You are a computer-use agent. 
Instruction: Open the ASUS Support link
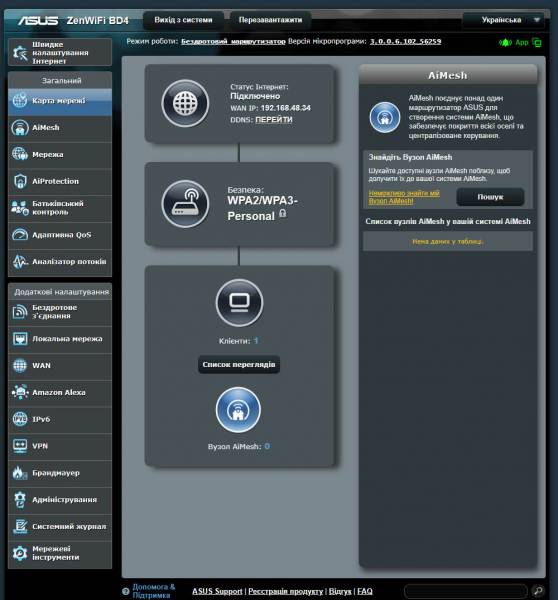tap(217, 591)
